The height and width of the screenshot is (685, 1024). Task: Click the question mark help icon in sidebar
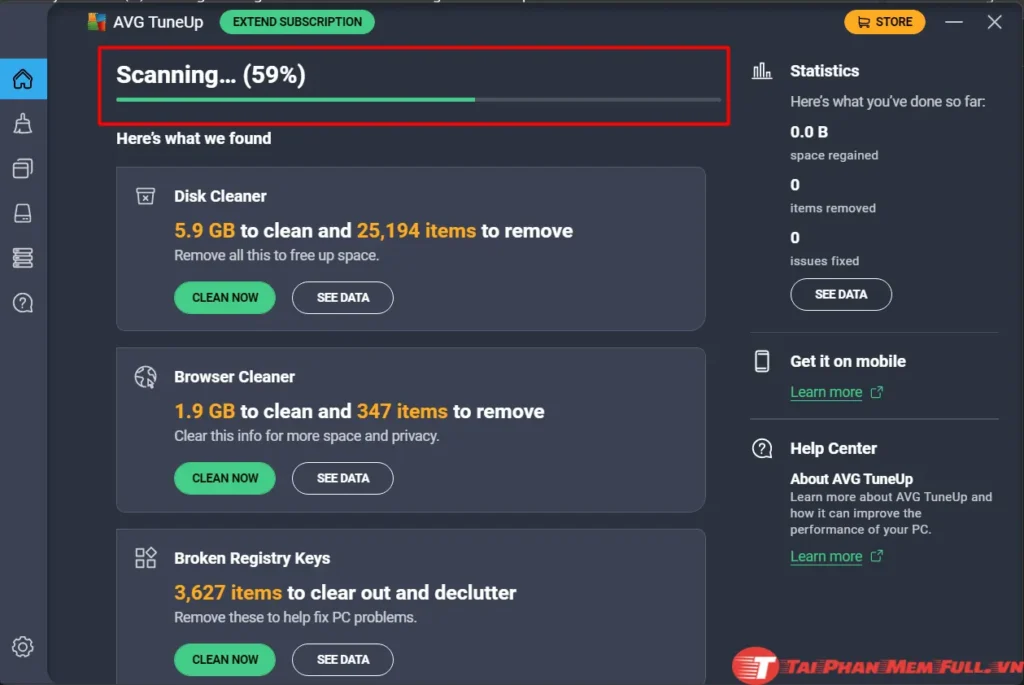[23, 302]
